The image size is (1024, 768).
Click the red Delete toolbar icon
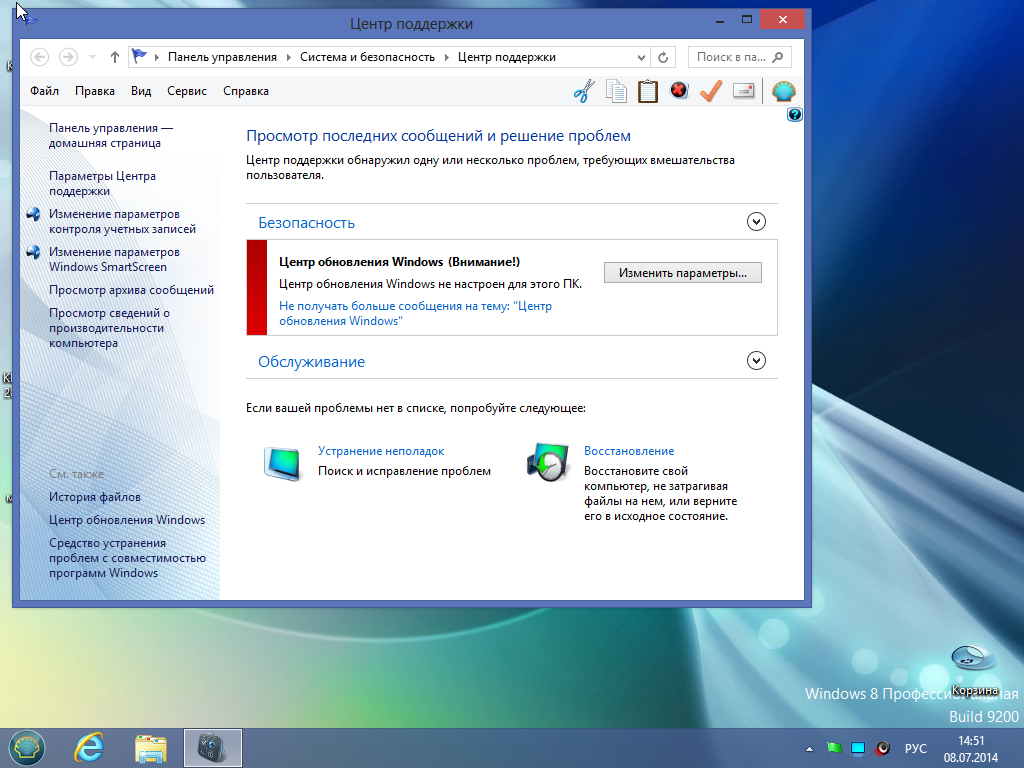point(679,90)
